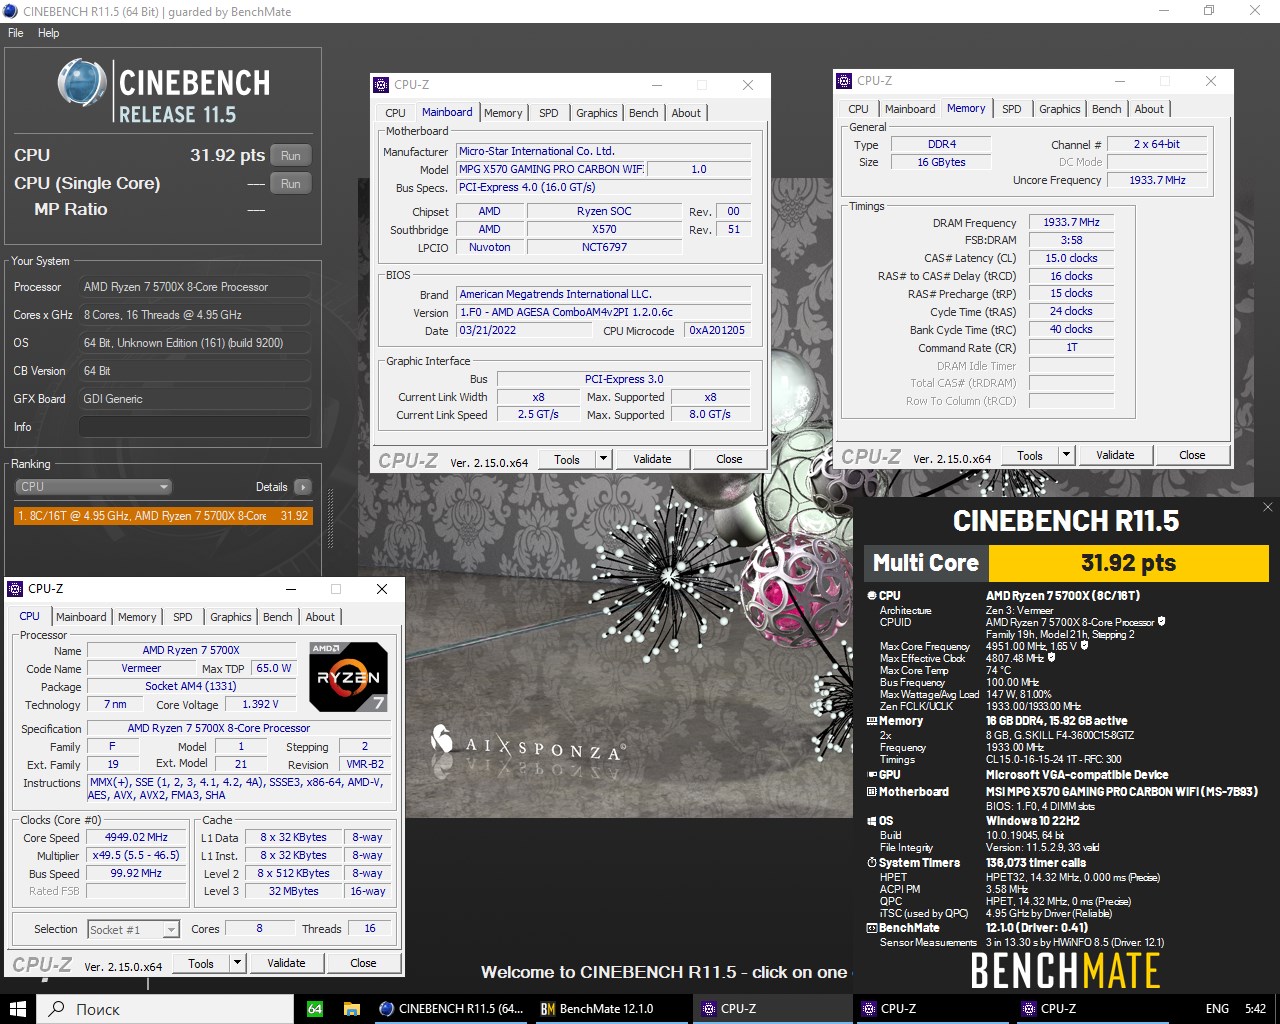Open the Windows Start menu
Viewport: 1280px width, 1024px height.
(x=17, y=1009)
